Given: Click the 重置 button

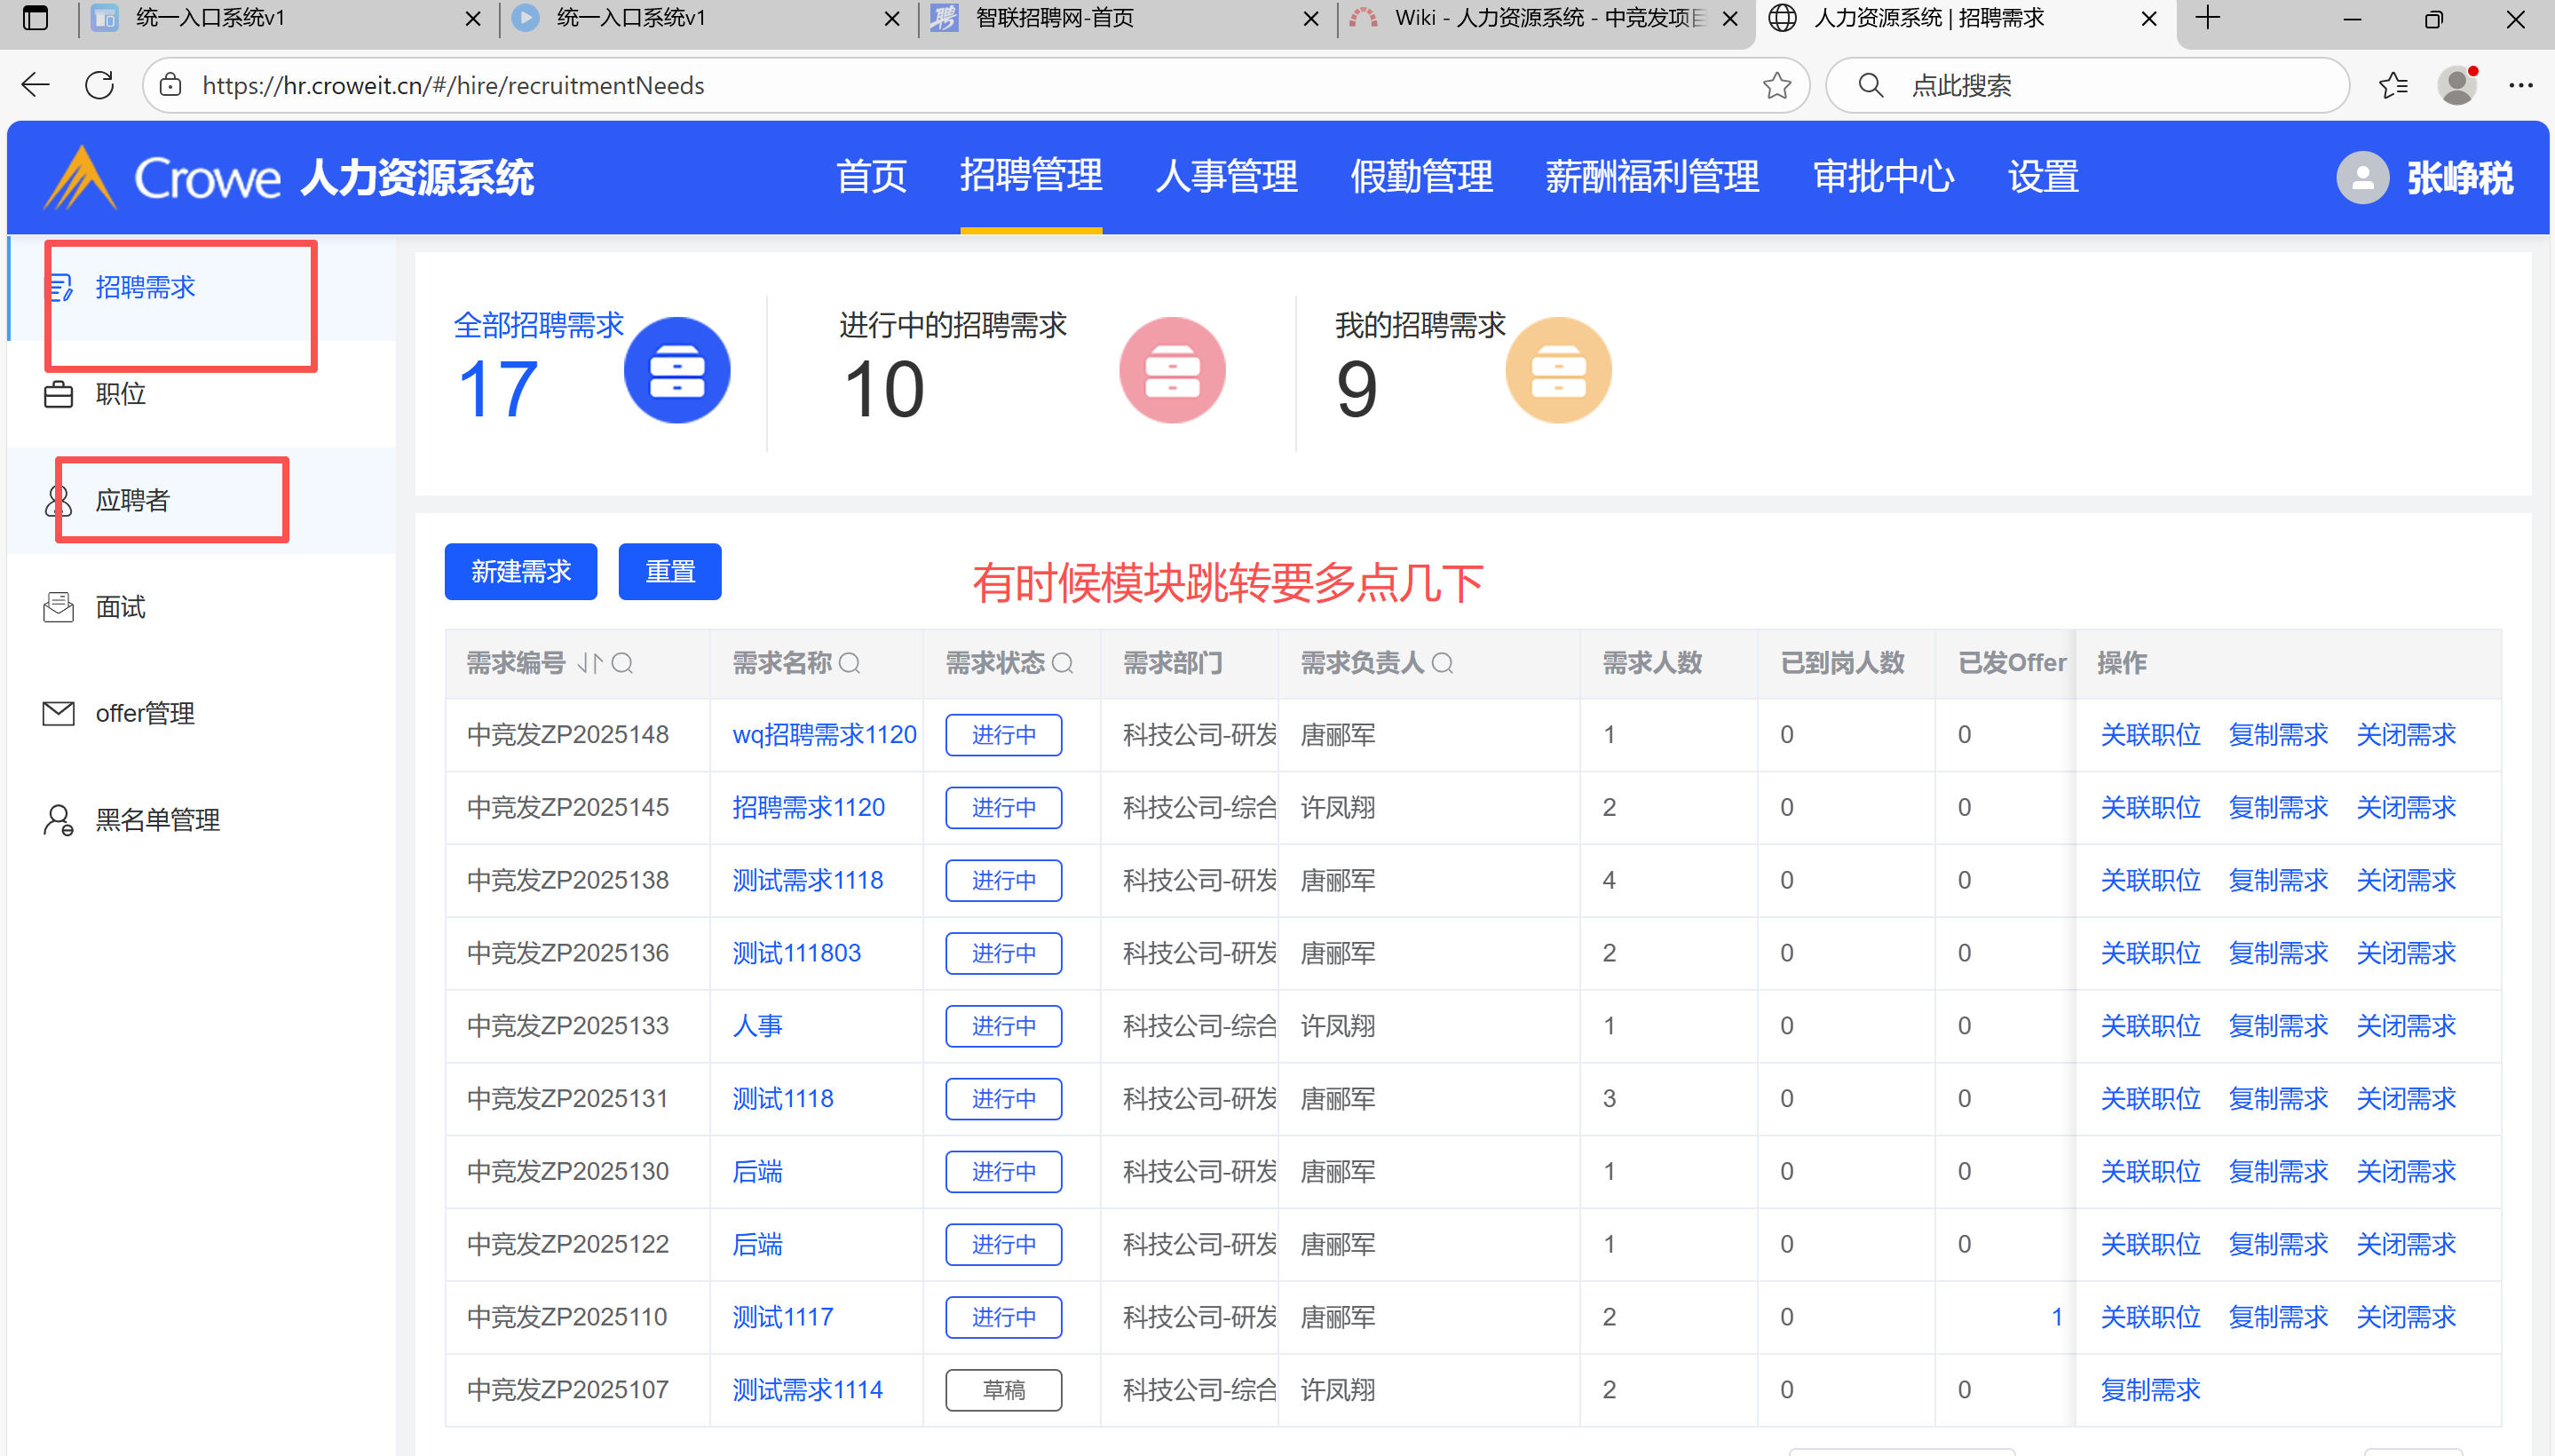Looking at the screenshot, I should click(669, 572).
